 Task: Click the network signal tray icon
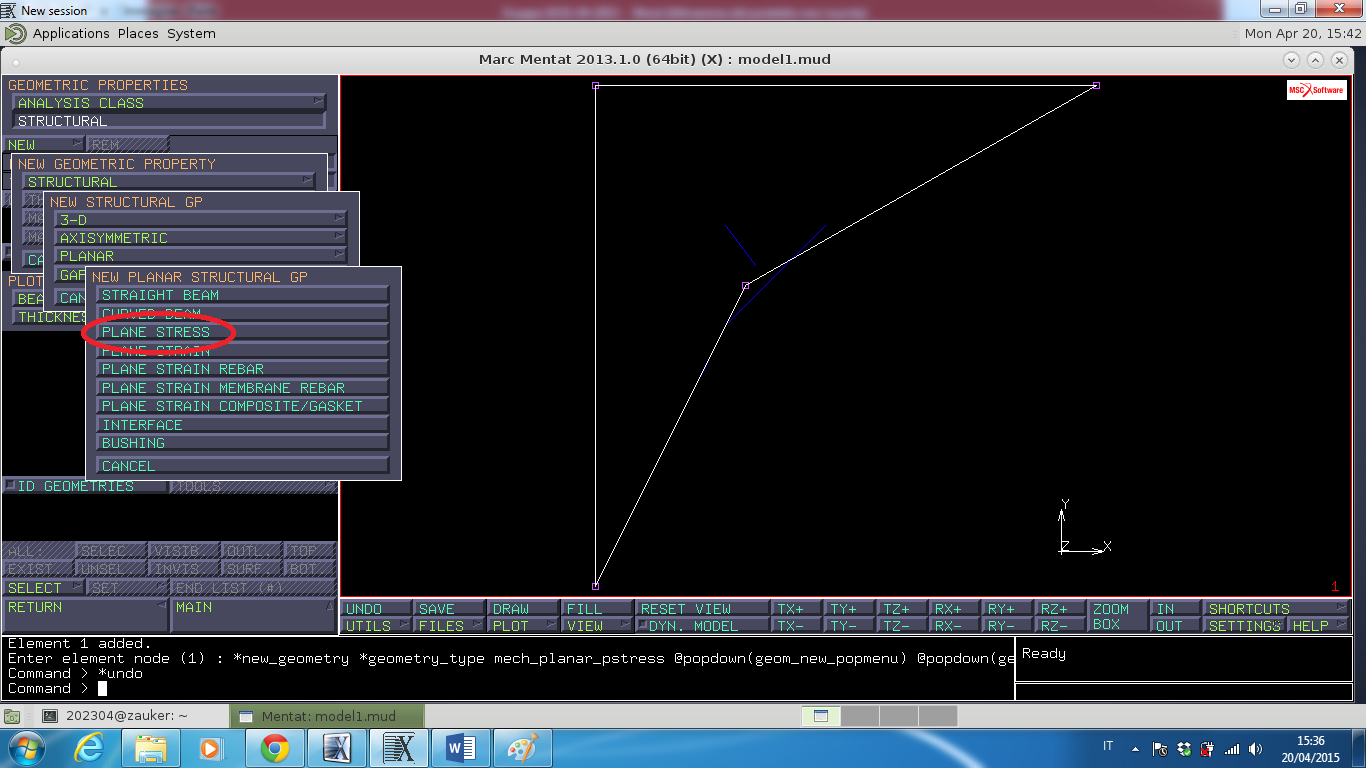[x=1232, y=748]
